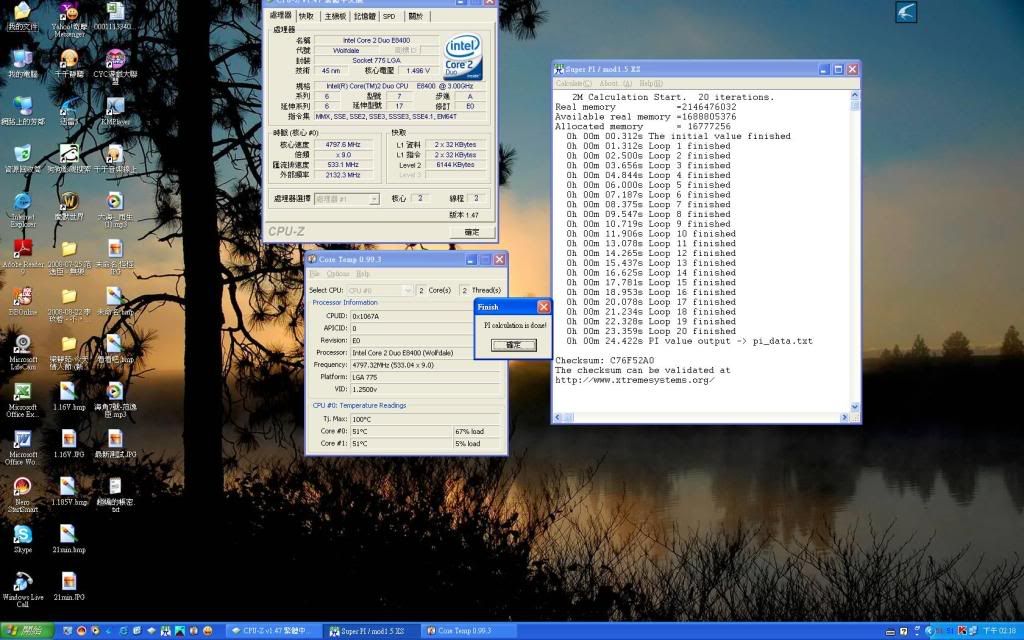Image resolution: width=1024 pixels, height=640 pixels.
Task: Open the Help menu in Core Temp
Action: pos(362,274)
